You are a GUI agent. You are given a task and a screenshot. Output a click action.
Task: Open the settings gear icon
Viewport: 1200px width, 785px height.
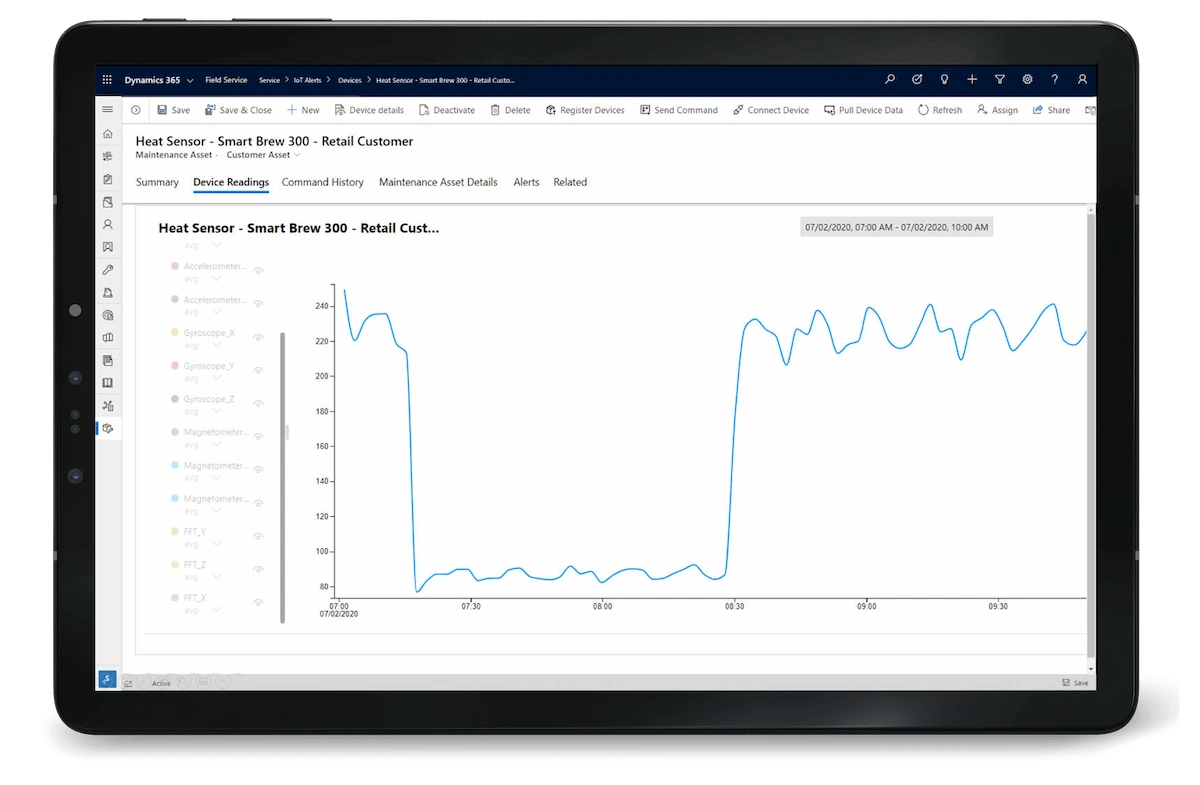[x=1027, y=80]
